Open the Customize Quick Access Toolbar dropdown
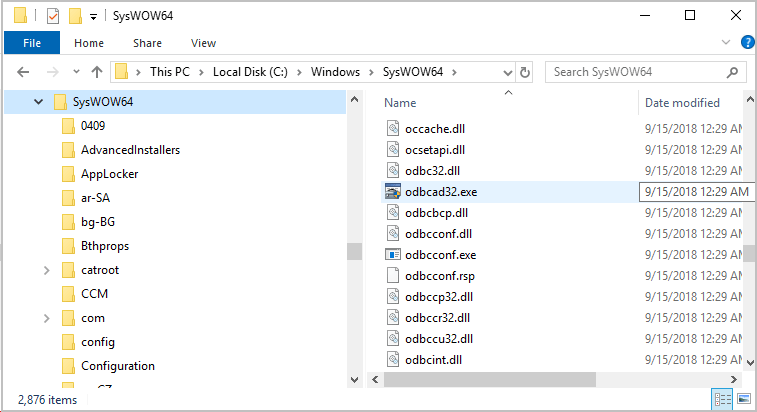 (x=93, y=17)
